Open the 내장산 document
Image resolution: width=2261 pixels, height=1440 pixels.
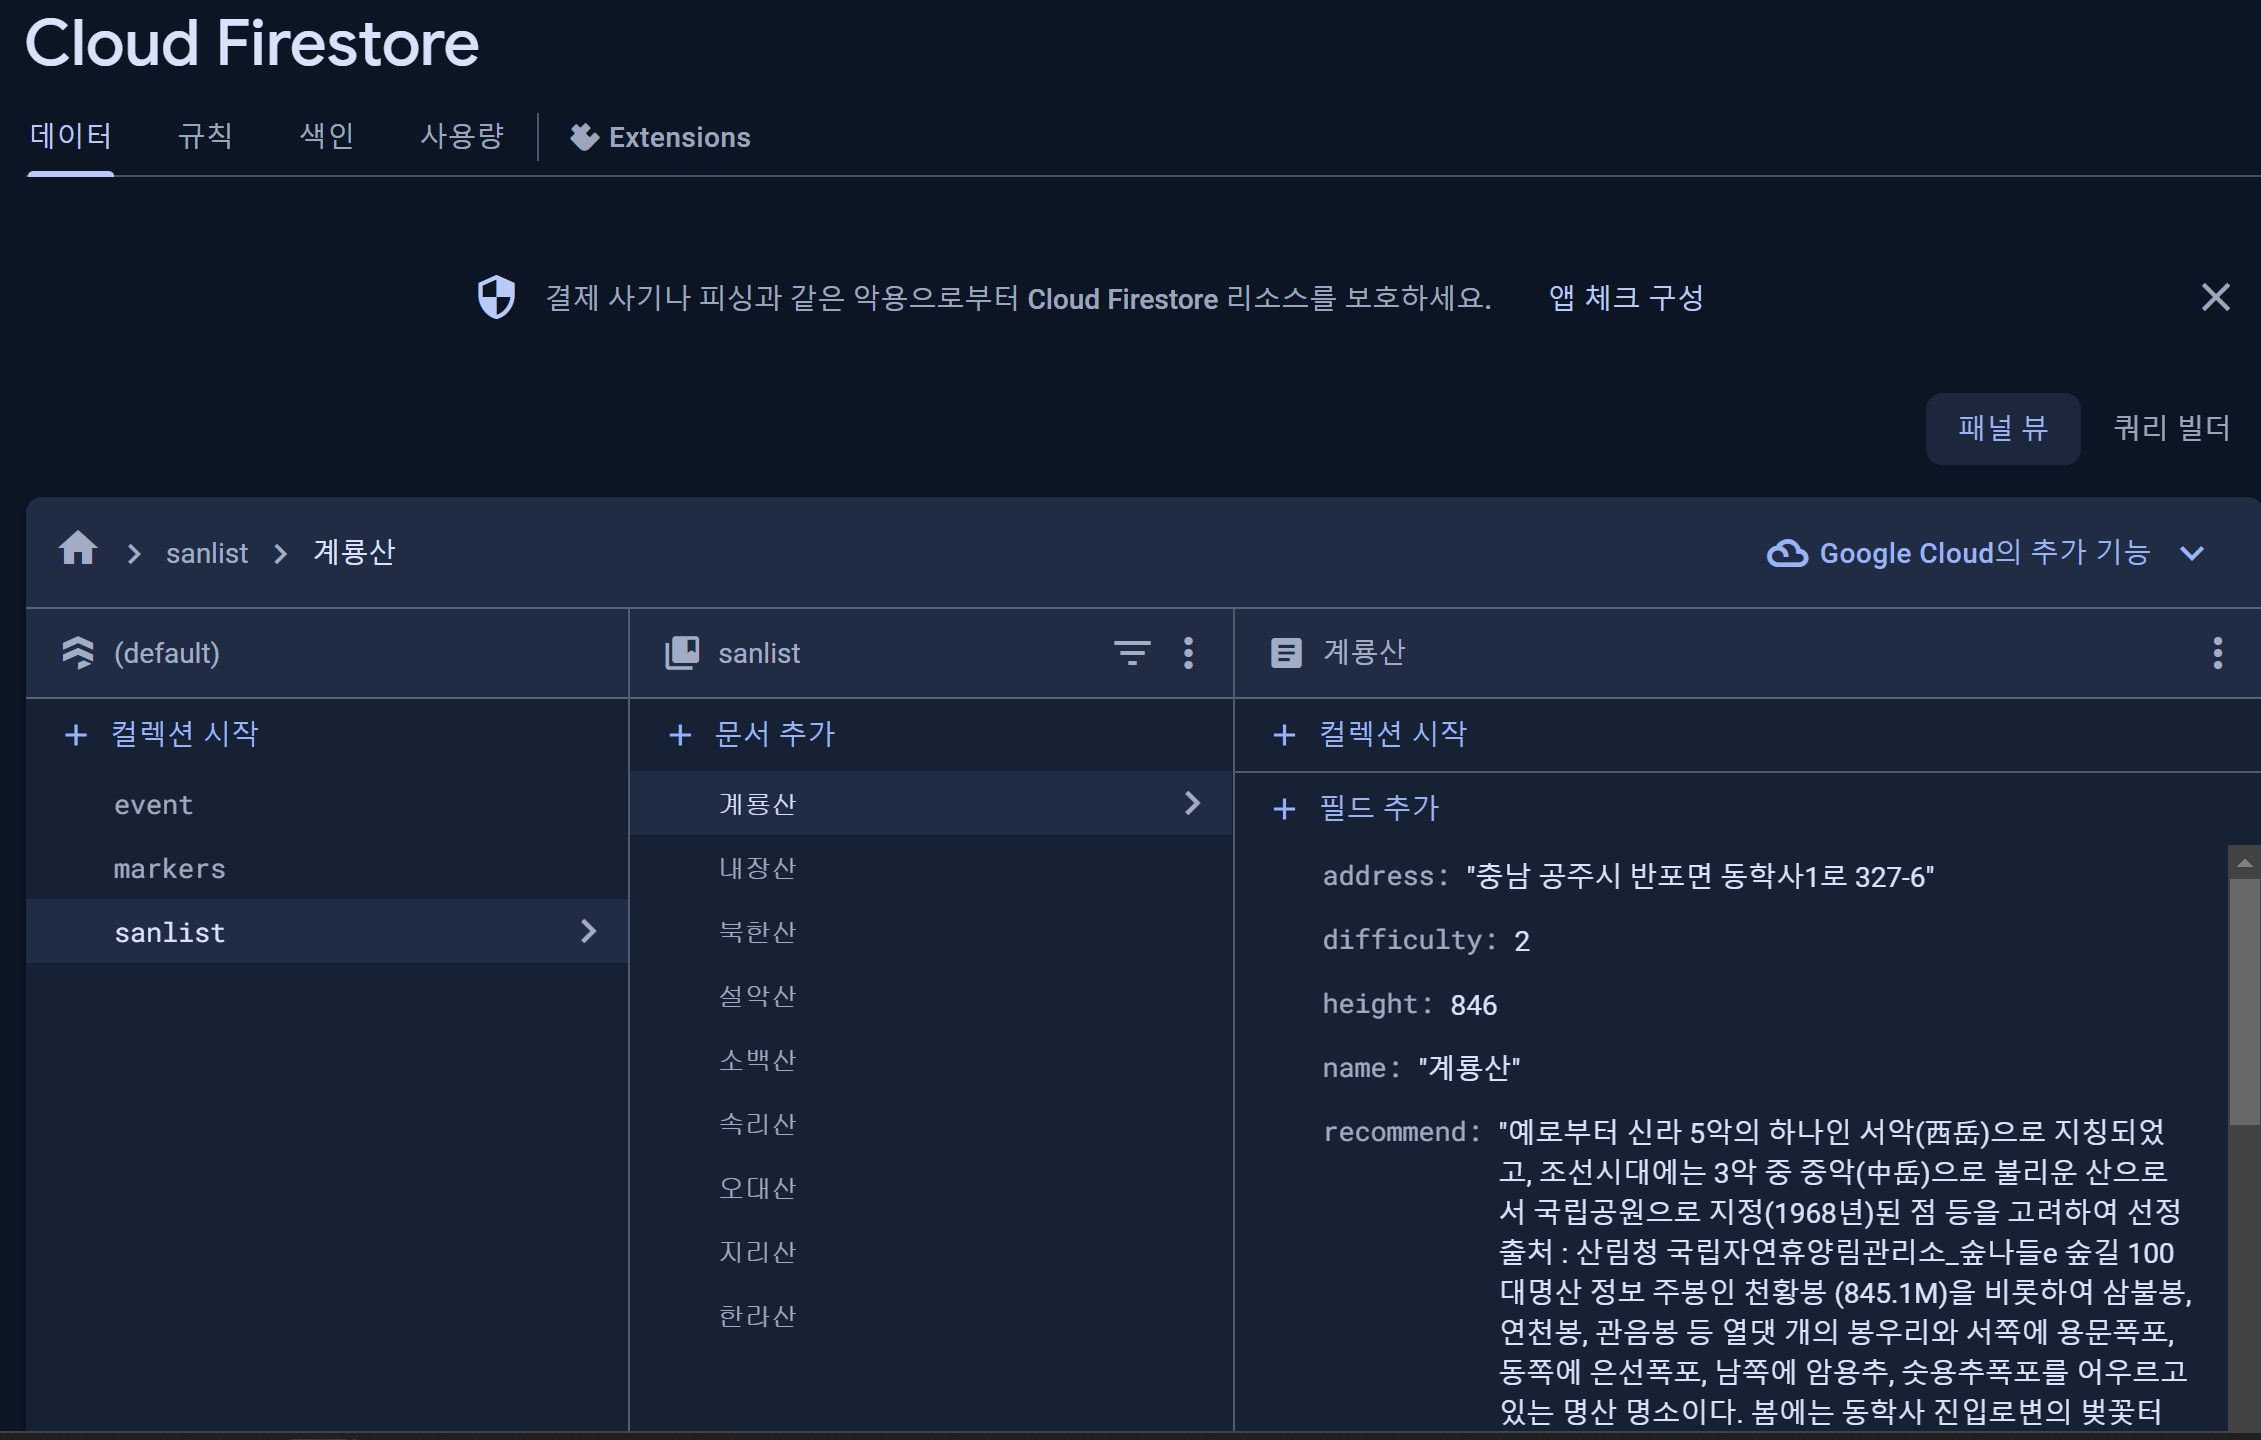point(931,867)
